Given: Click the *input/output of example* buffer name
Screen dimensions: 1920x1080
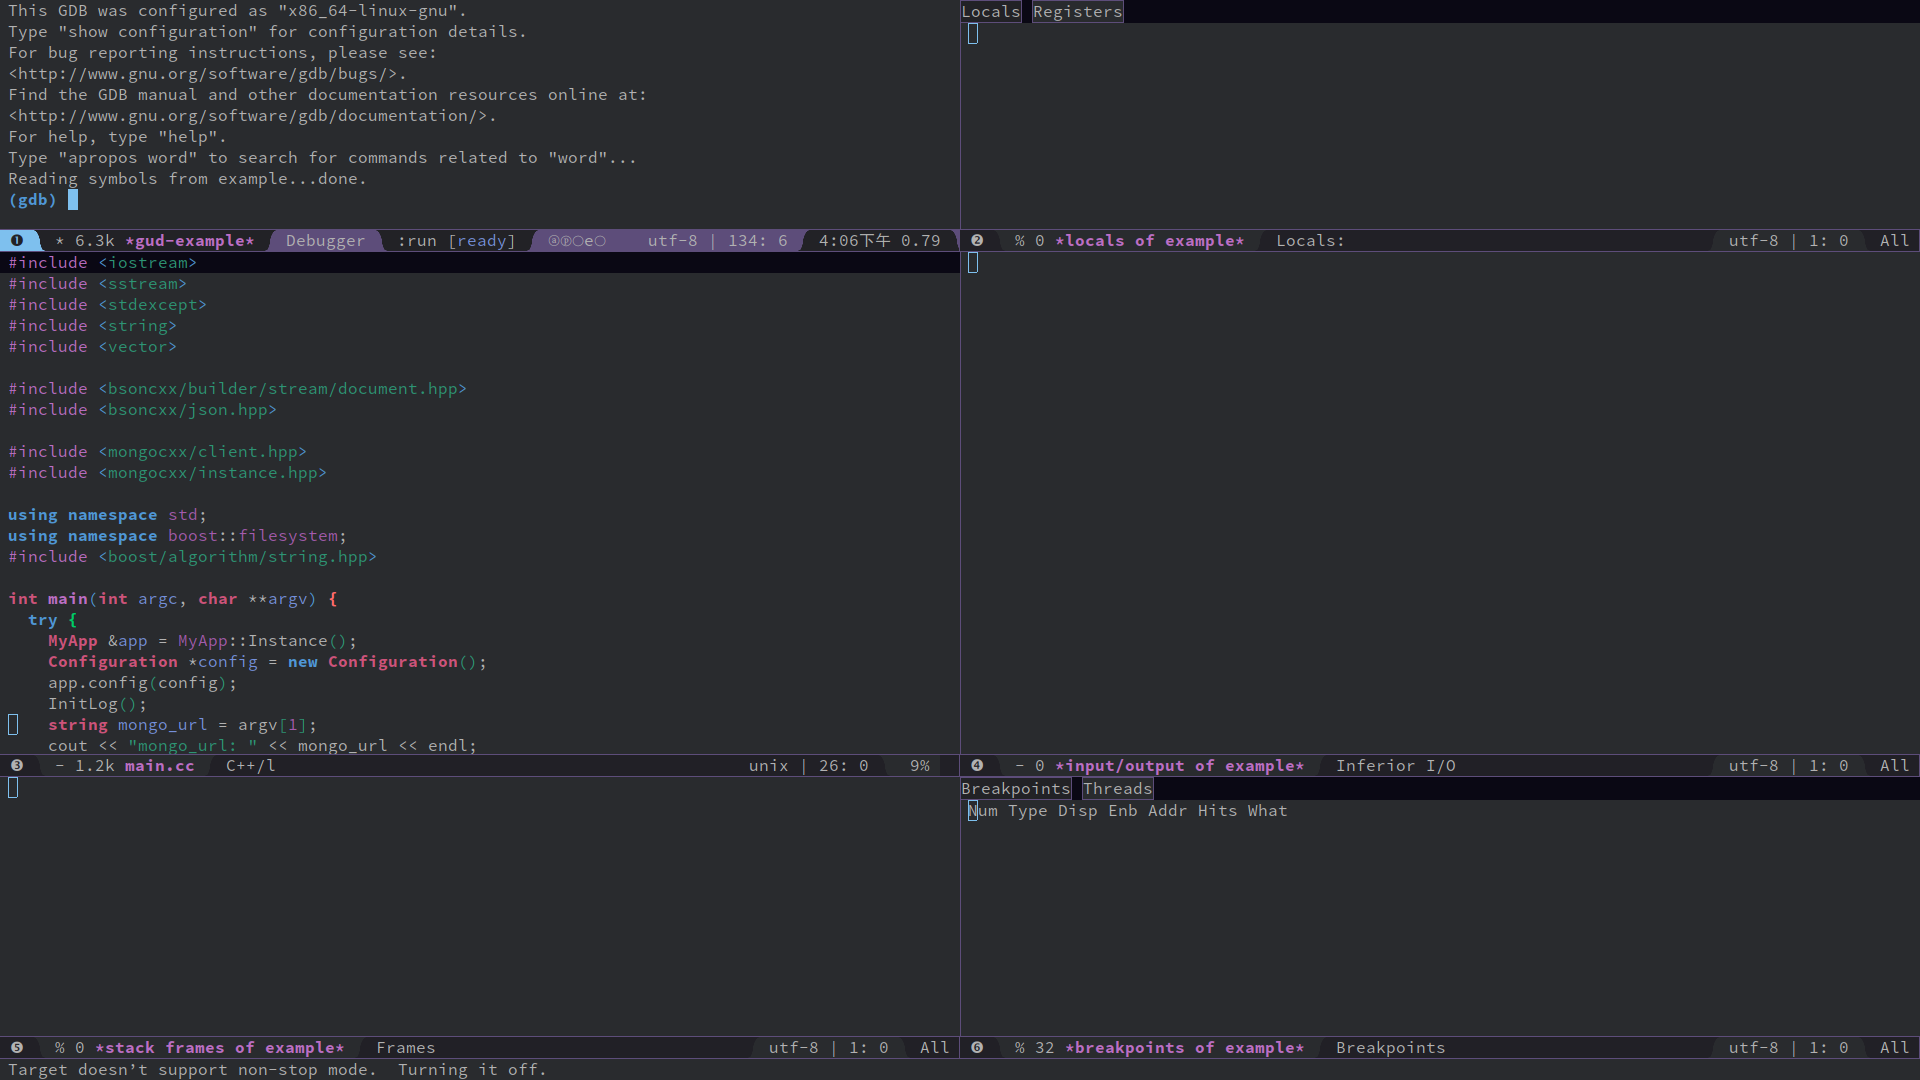Looking at the screenshot, I should [1180, 766].
